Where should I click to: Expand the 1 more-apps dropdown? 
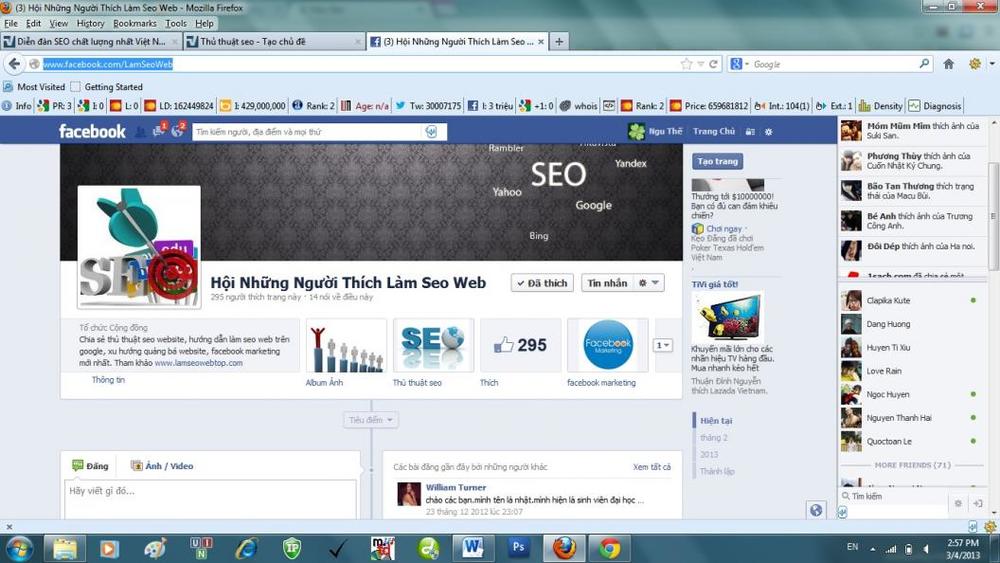click(x=663, y=345)
